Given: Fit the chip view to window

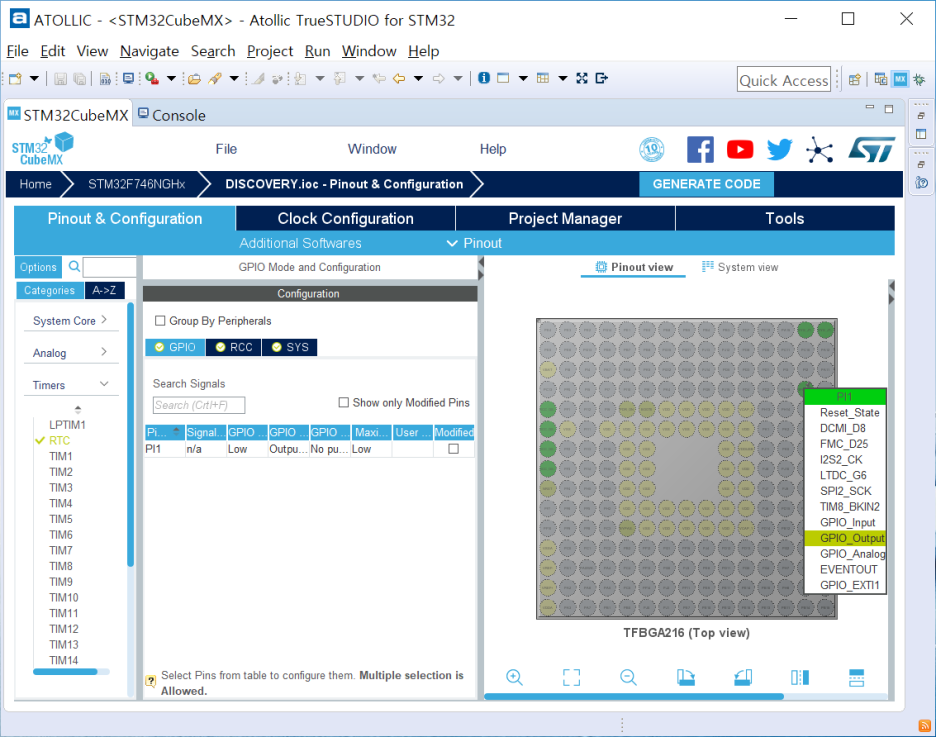Looking at the screenshot, I should [x=571, y=677].
